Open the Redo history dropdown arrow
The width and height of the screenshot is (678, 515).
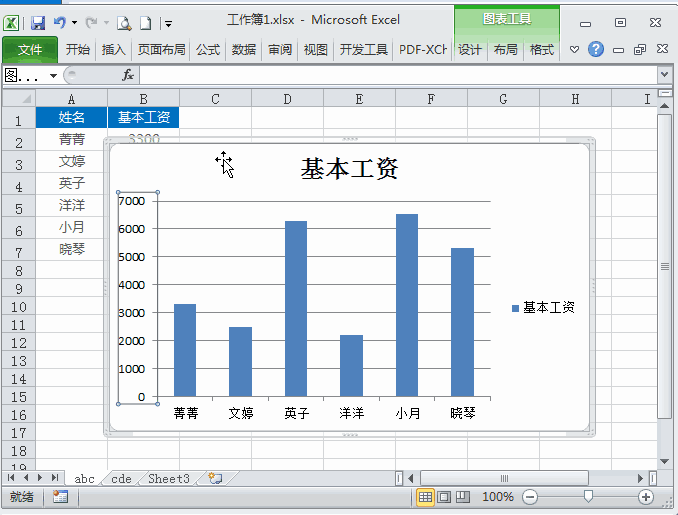coord(106,22)
